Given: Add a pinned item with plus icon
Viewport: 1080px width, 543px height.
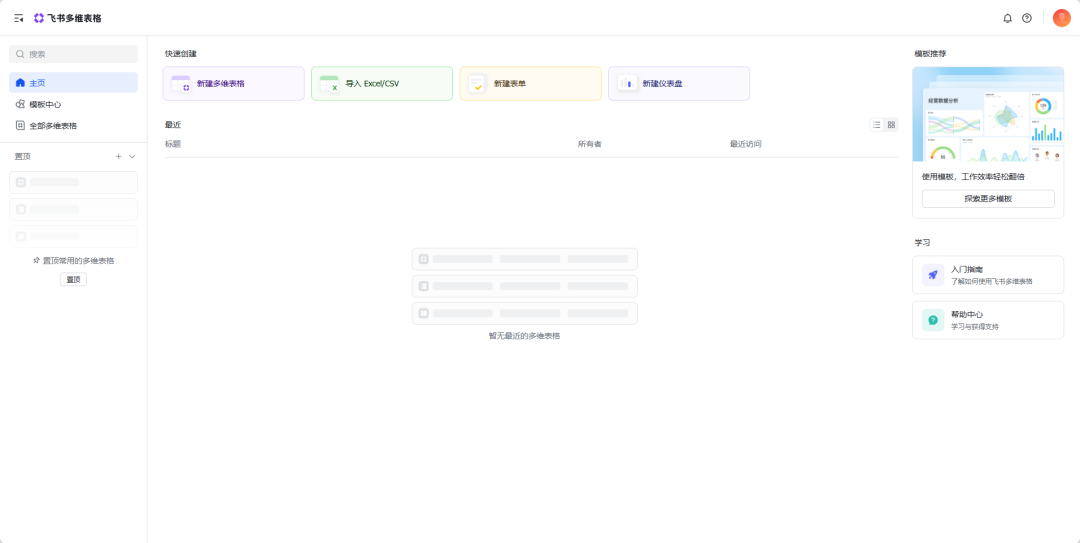Looking at the screenshot, I should coord(118,156).
